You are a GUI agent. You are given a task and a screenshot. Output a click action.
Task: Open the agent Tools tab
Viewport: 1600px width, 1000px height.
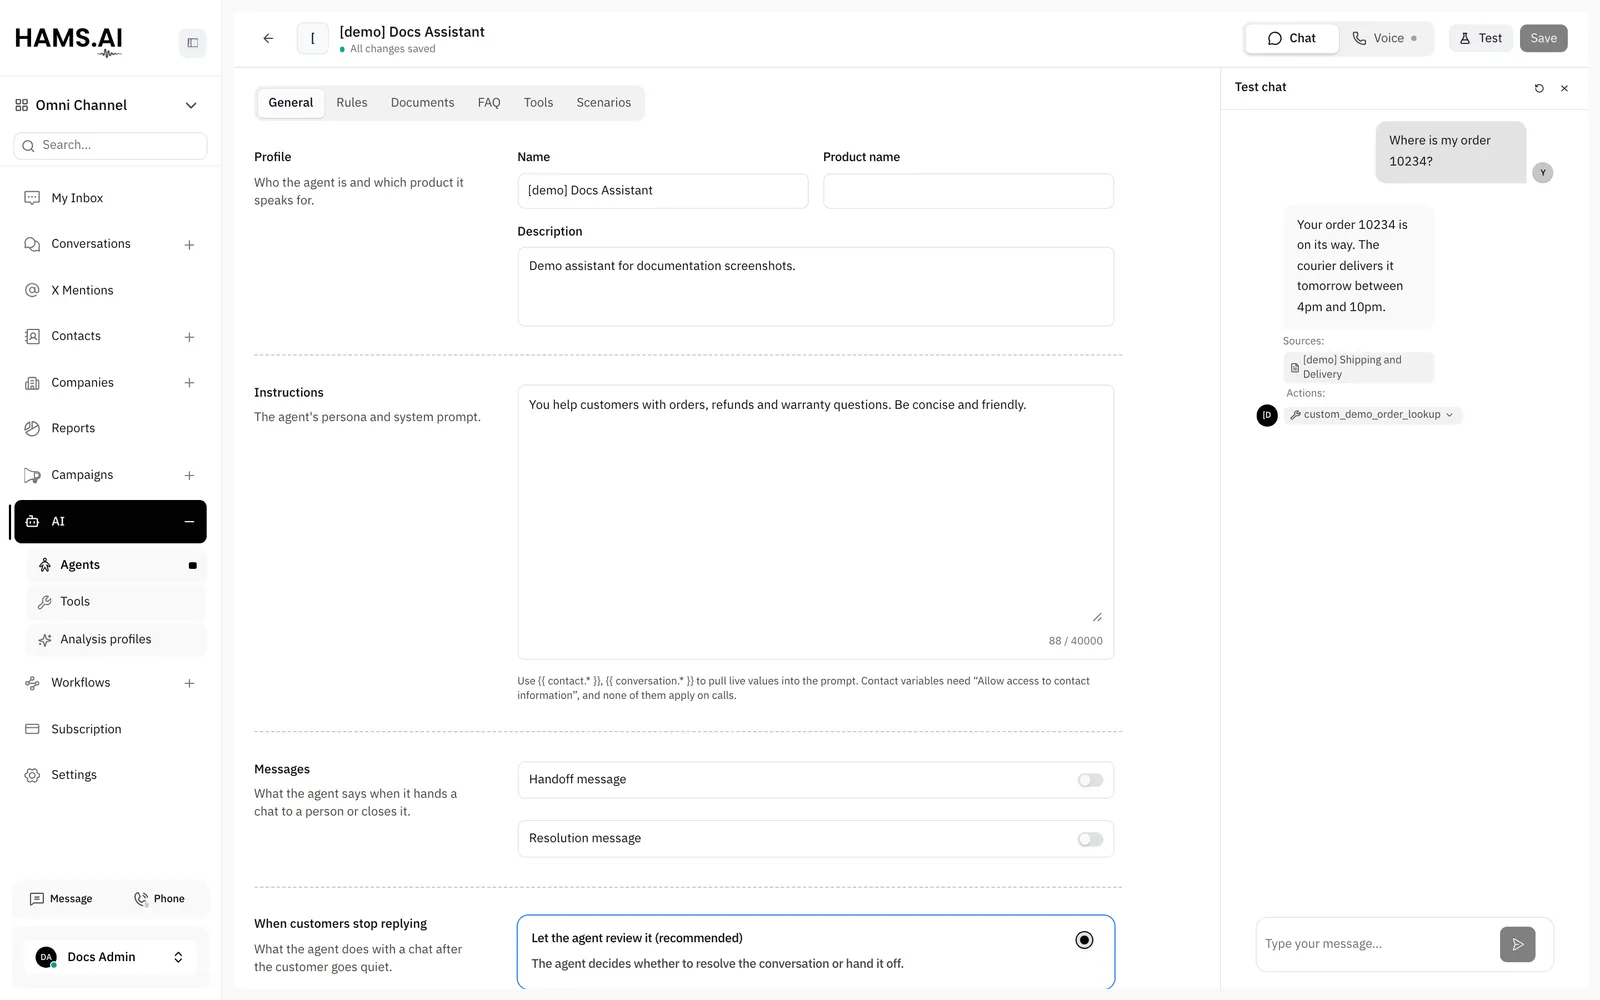(x=538, y=103)
